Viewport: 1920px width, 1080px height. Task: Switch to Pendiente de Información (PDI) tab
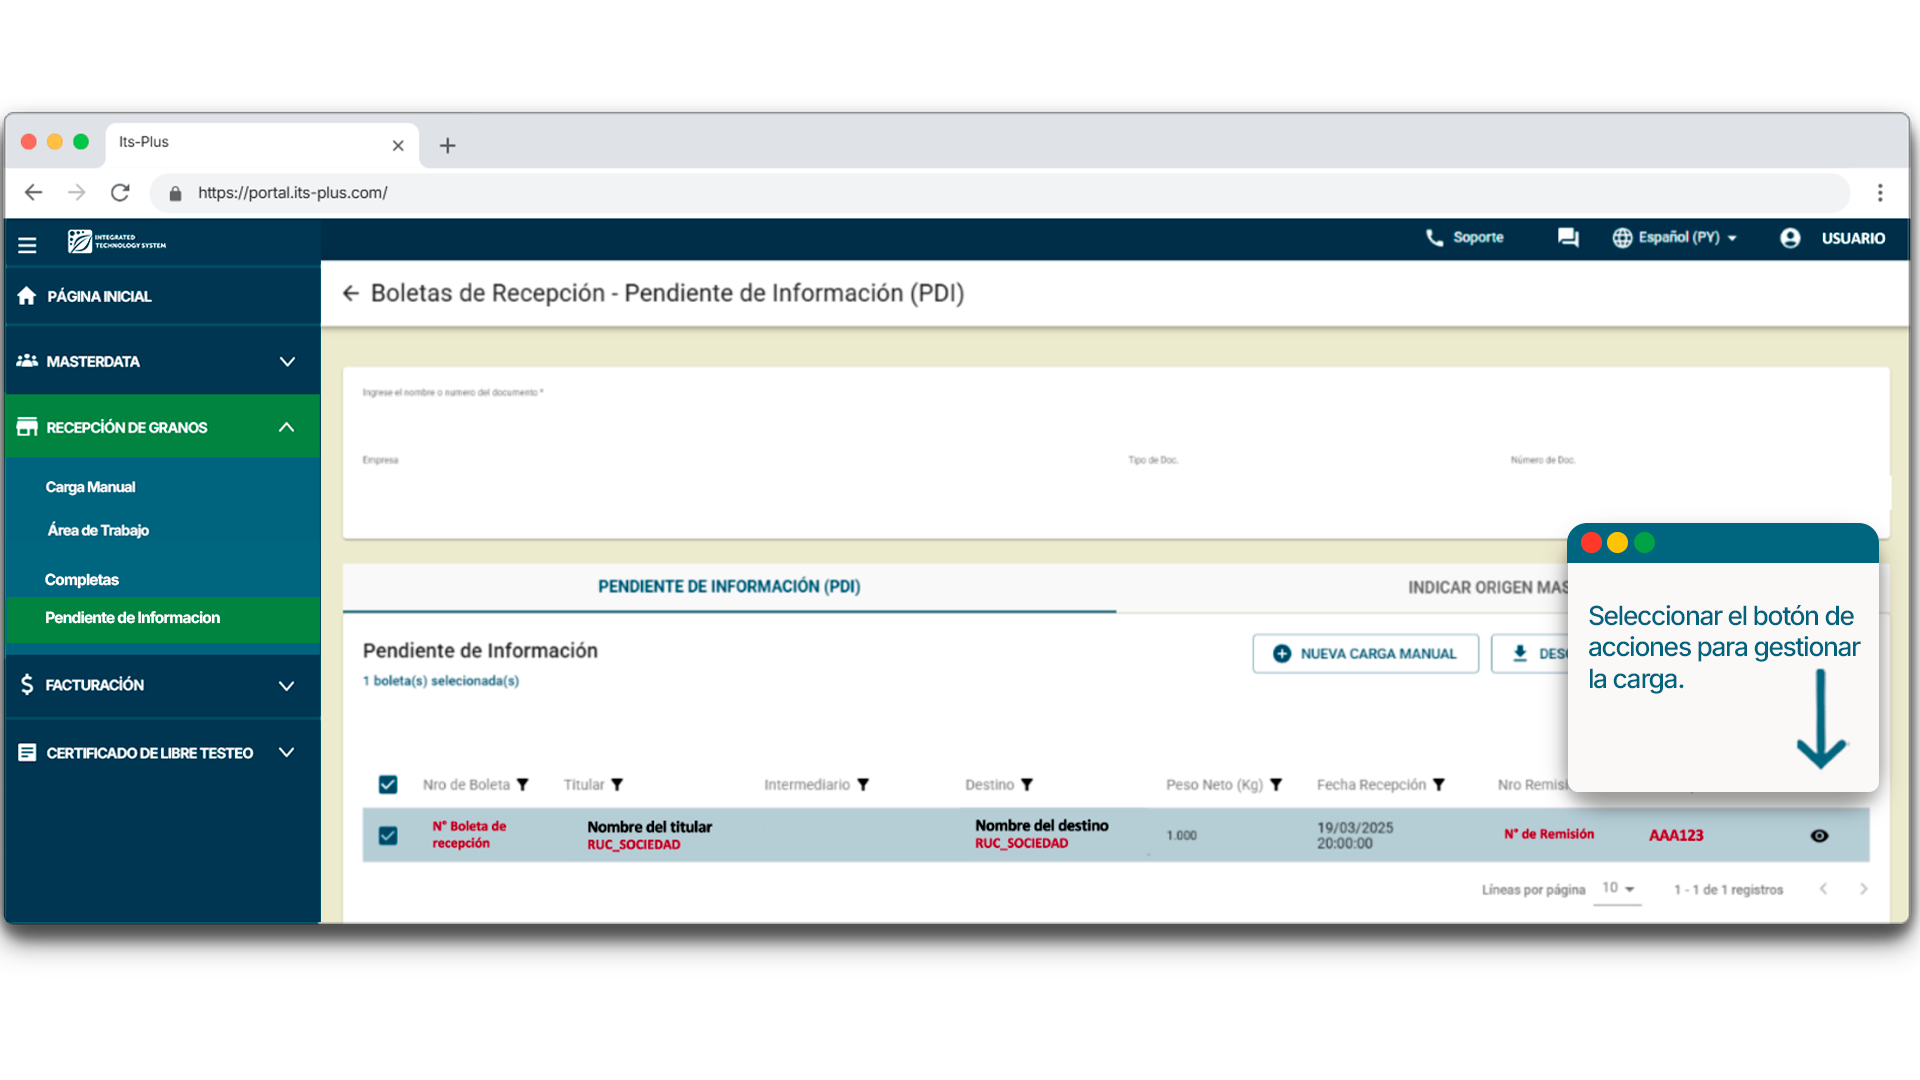tap(729, 587)
